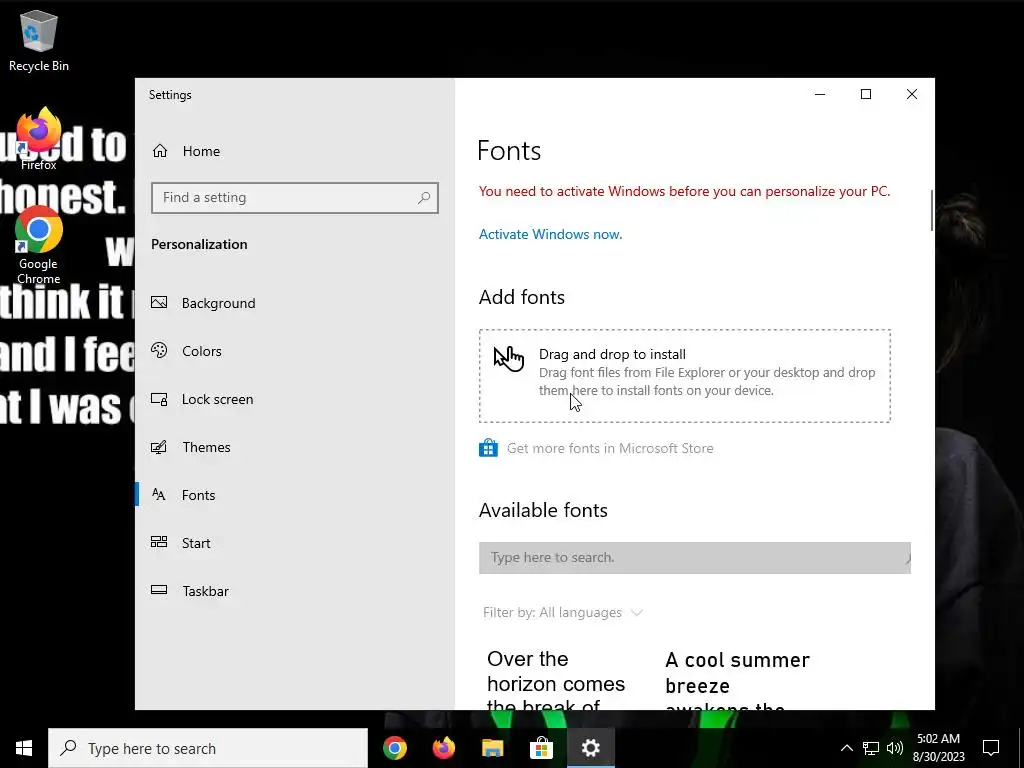Click the Taskbar icon in sidebar
1024x768 pixels.
(159, 590)
